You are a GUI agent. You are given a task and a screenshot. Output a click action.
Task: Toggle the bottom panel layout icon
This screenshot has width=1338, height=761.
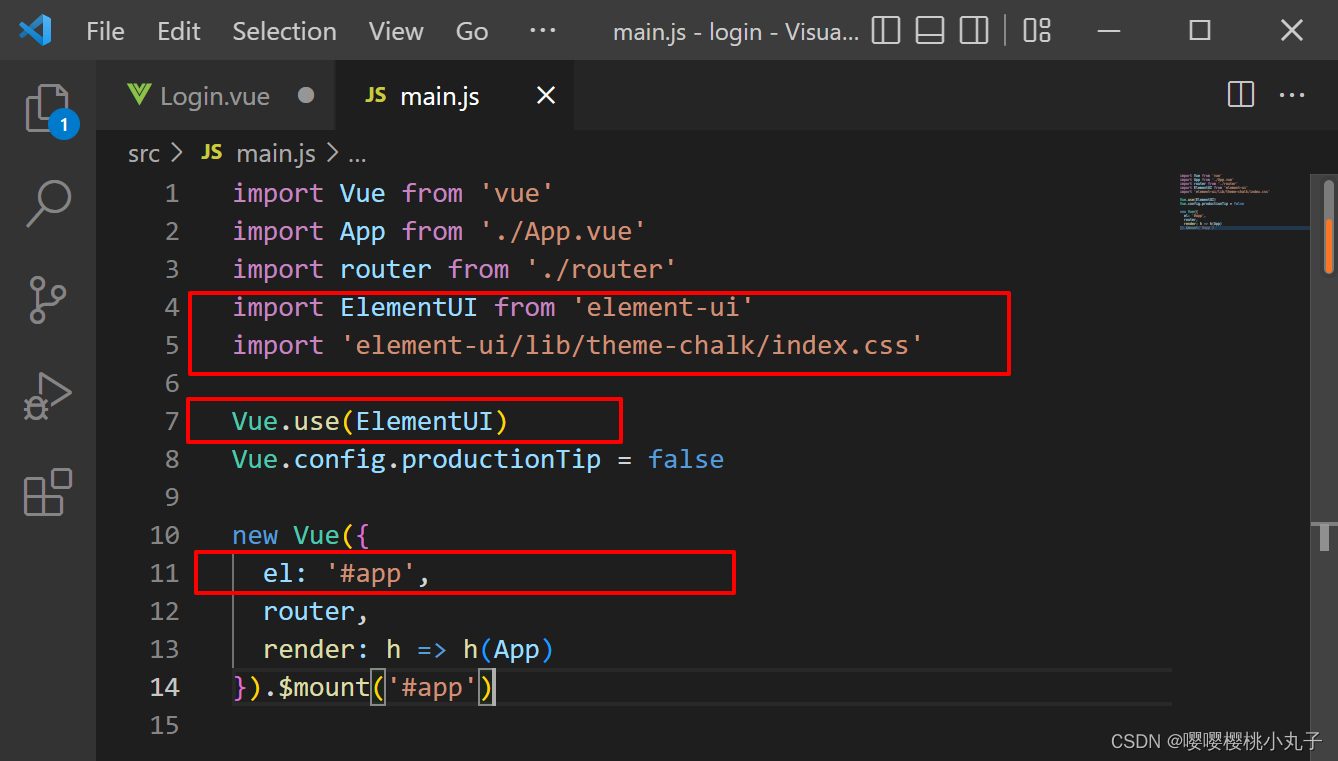(x=930, y=30)
